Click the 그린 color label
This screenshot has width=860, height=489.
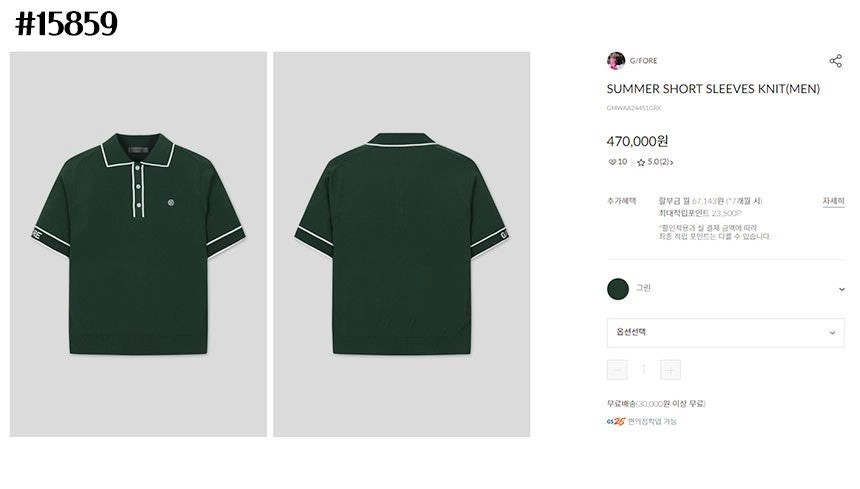643,288
